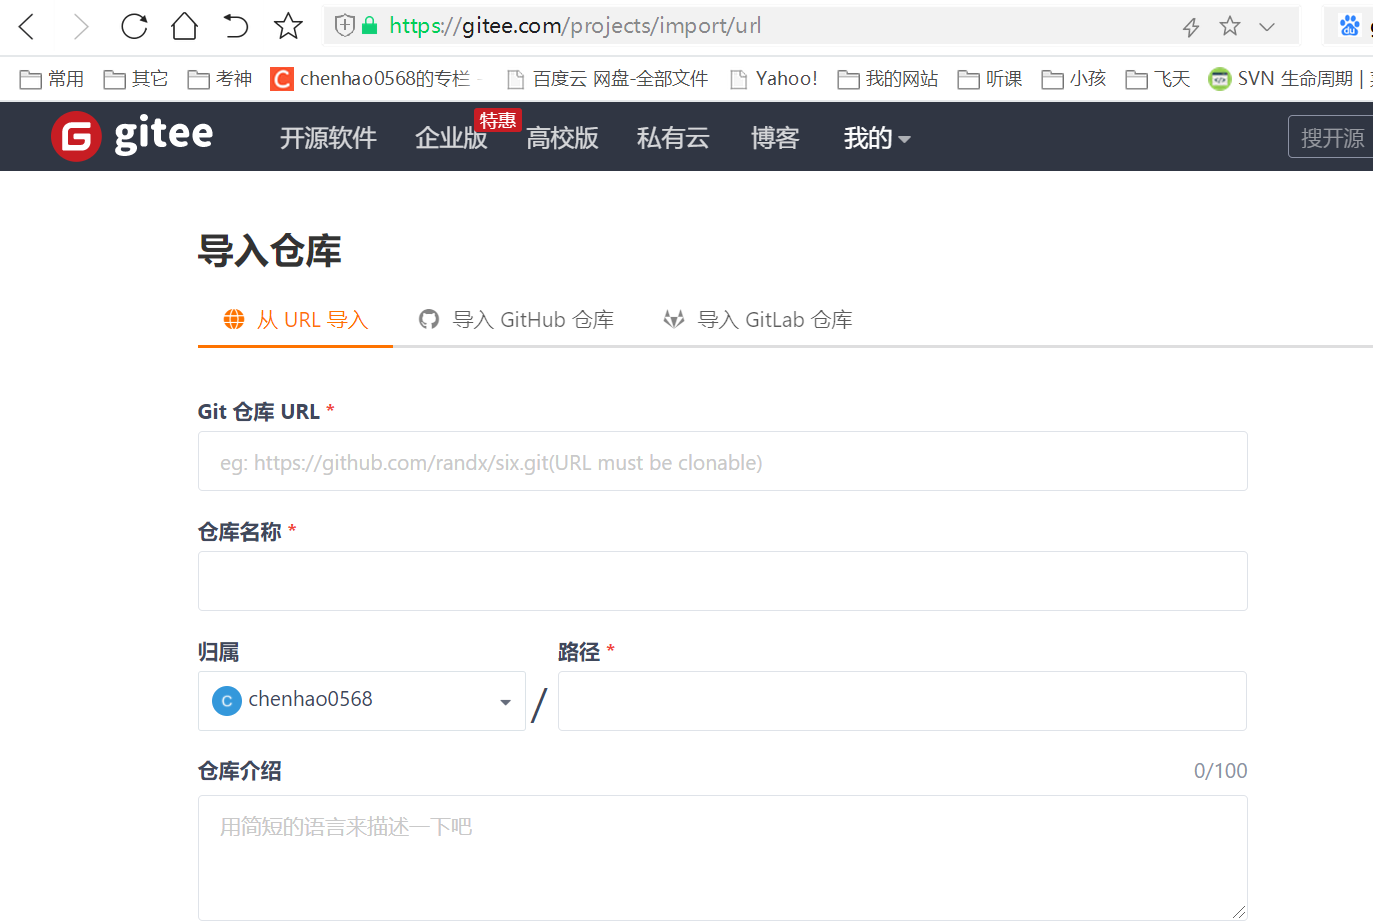Click the 导入仓库 page heading
The width and height of the screenshot is (1373, 923).
point(270,250)
